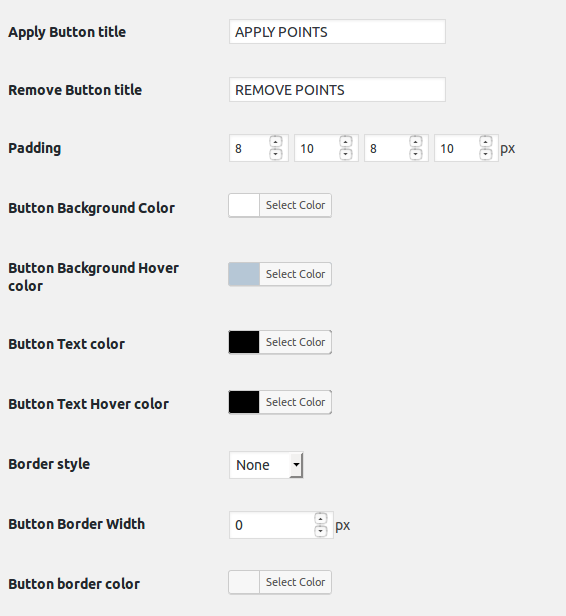Select Color for Button Background Hover color
Image resolution: width=566 pixels, height=616 pixels.
coord(295,274)
